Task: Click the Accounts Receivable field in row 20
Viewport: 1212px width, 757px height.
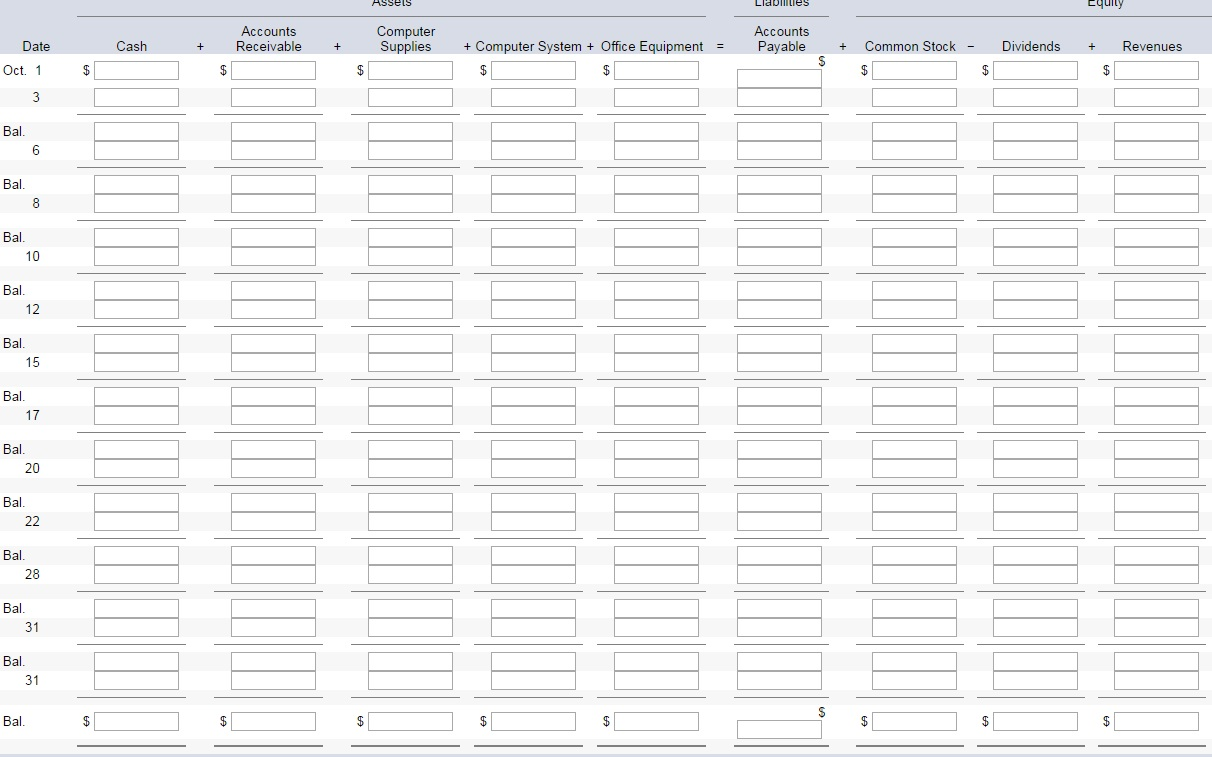Action: [273, 468]
